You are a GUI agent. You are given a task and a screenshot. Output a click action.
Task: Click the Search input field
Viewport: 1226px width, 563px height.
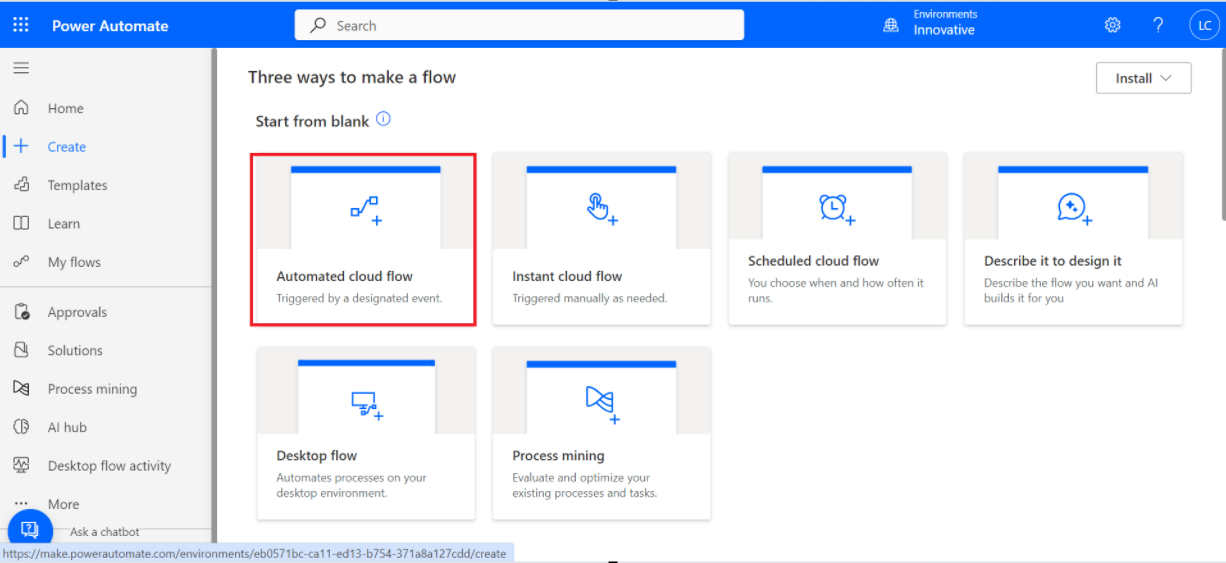[x=519, y=25]
